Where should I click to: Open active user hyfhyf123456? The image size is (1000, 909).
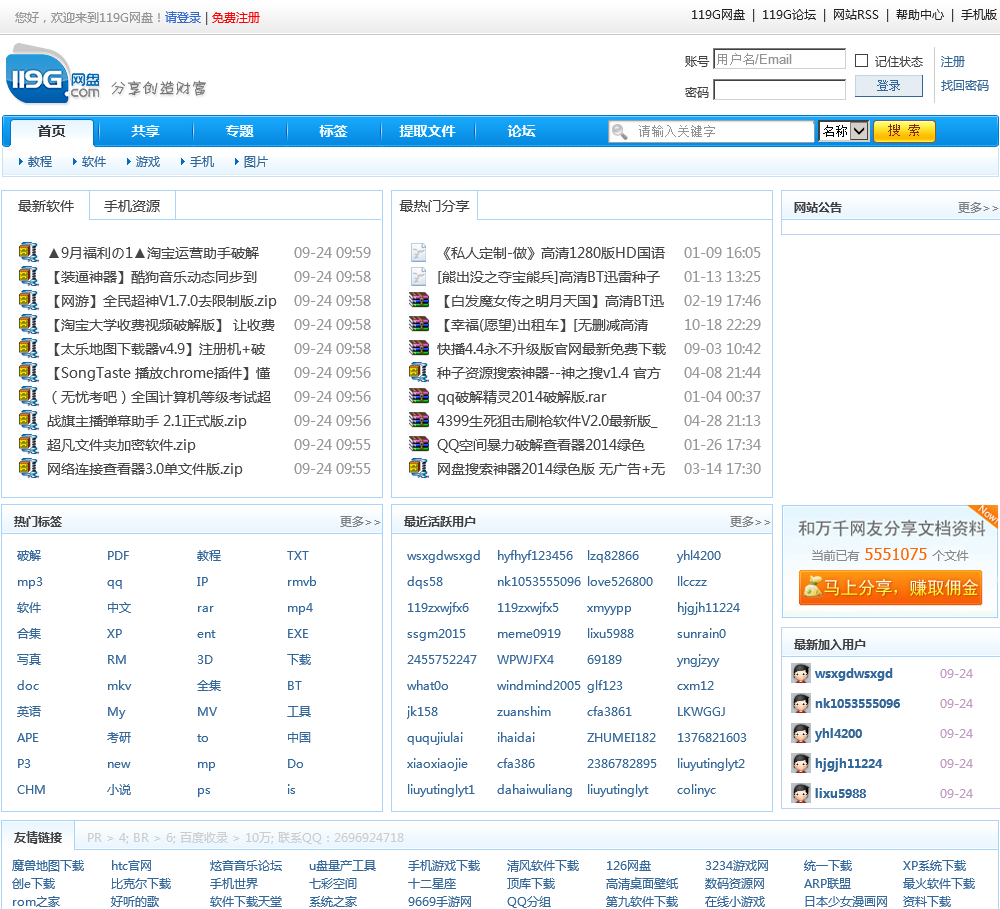click(534, 556)
